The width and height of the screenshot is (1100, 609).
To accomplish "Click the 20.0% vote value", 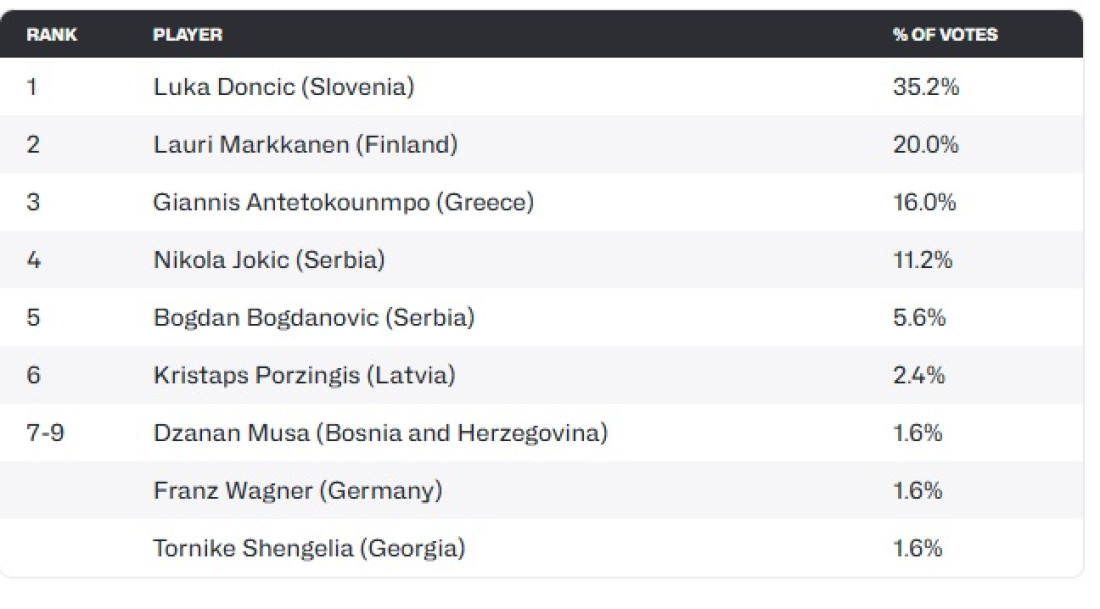I will [x=925, y=145].
